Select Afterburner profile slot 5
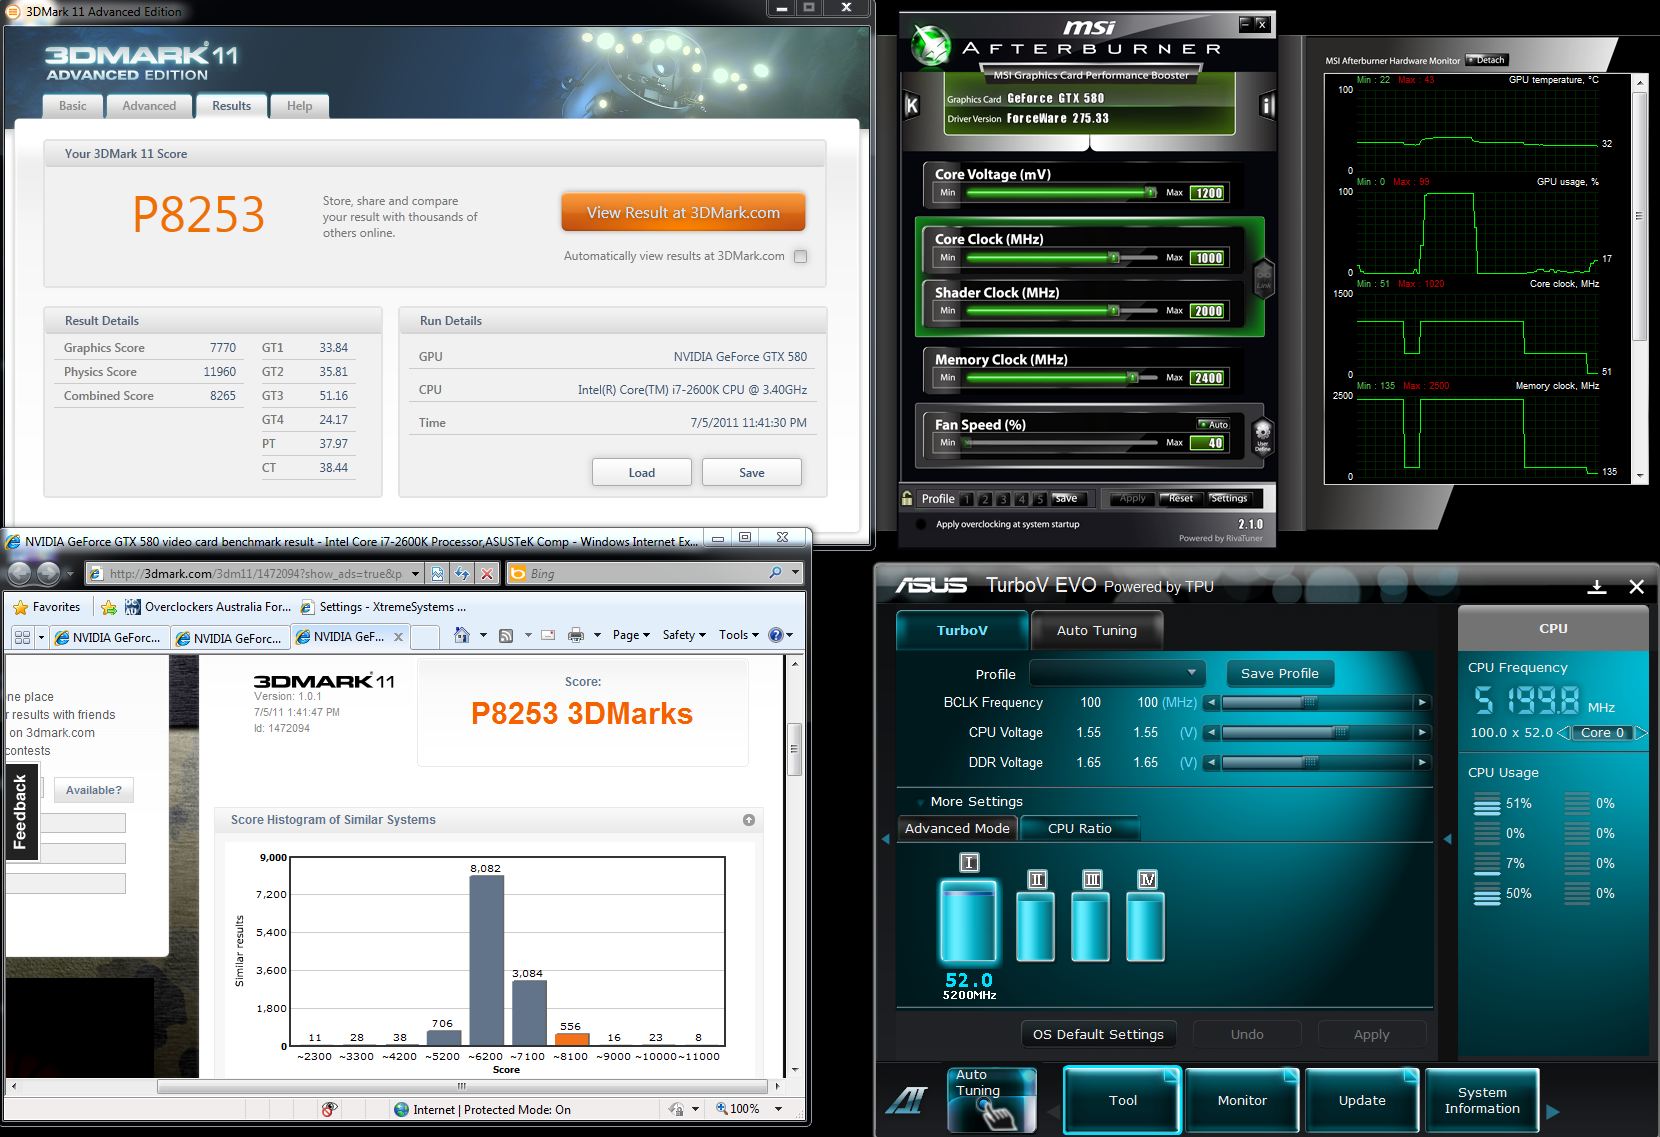The width and height of the screenshot is (1660, 1137). pyautogui.click(x=1039, y=499)
